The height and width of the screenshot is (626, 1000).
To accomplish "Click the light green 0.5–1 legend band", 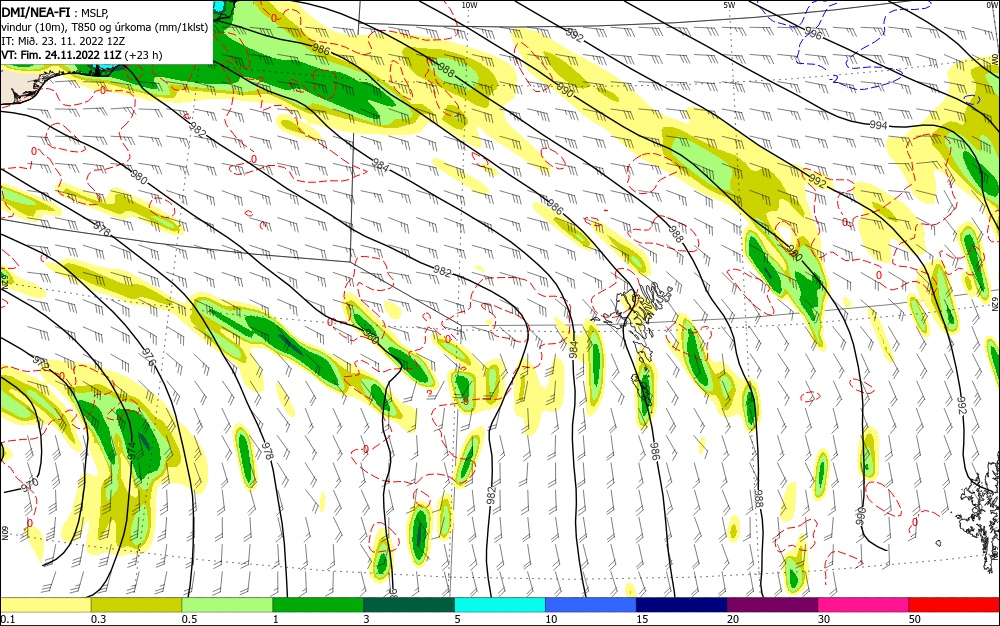I will click(227, 605).
